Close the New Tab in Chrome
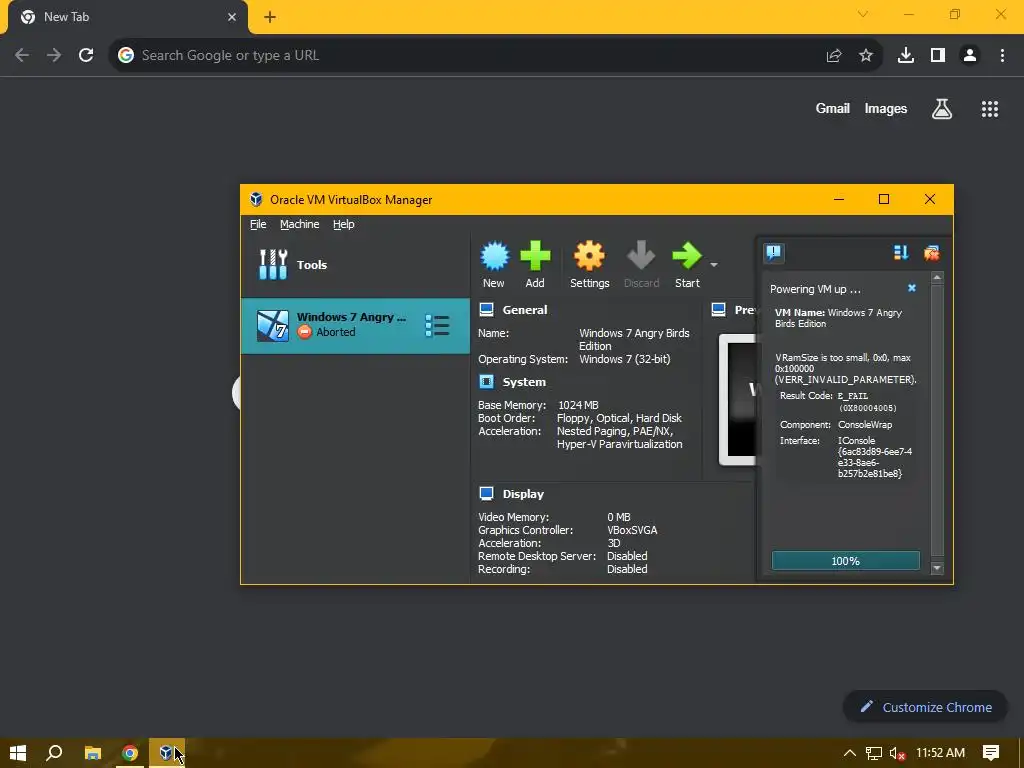Image resolution: width=1024 pixels, height=768 pixels. pyautogui.click(x=232, y=17)
